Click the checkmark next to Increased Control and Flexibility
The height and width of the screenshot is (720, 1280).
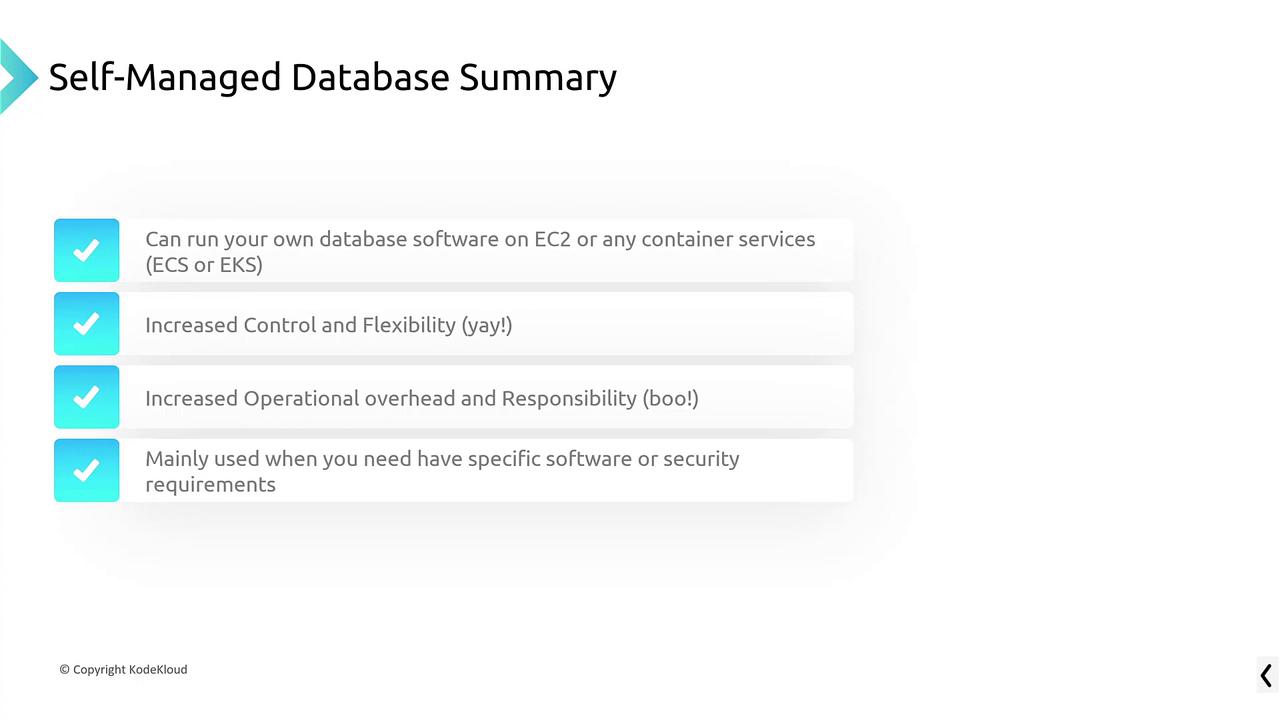(87, 324)
